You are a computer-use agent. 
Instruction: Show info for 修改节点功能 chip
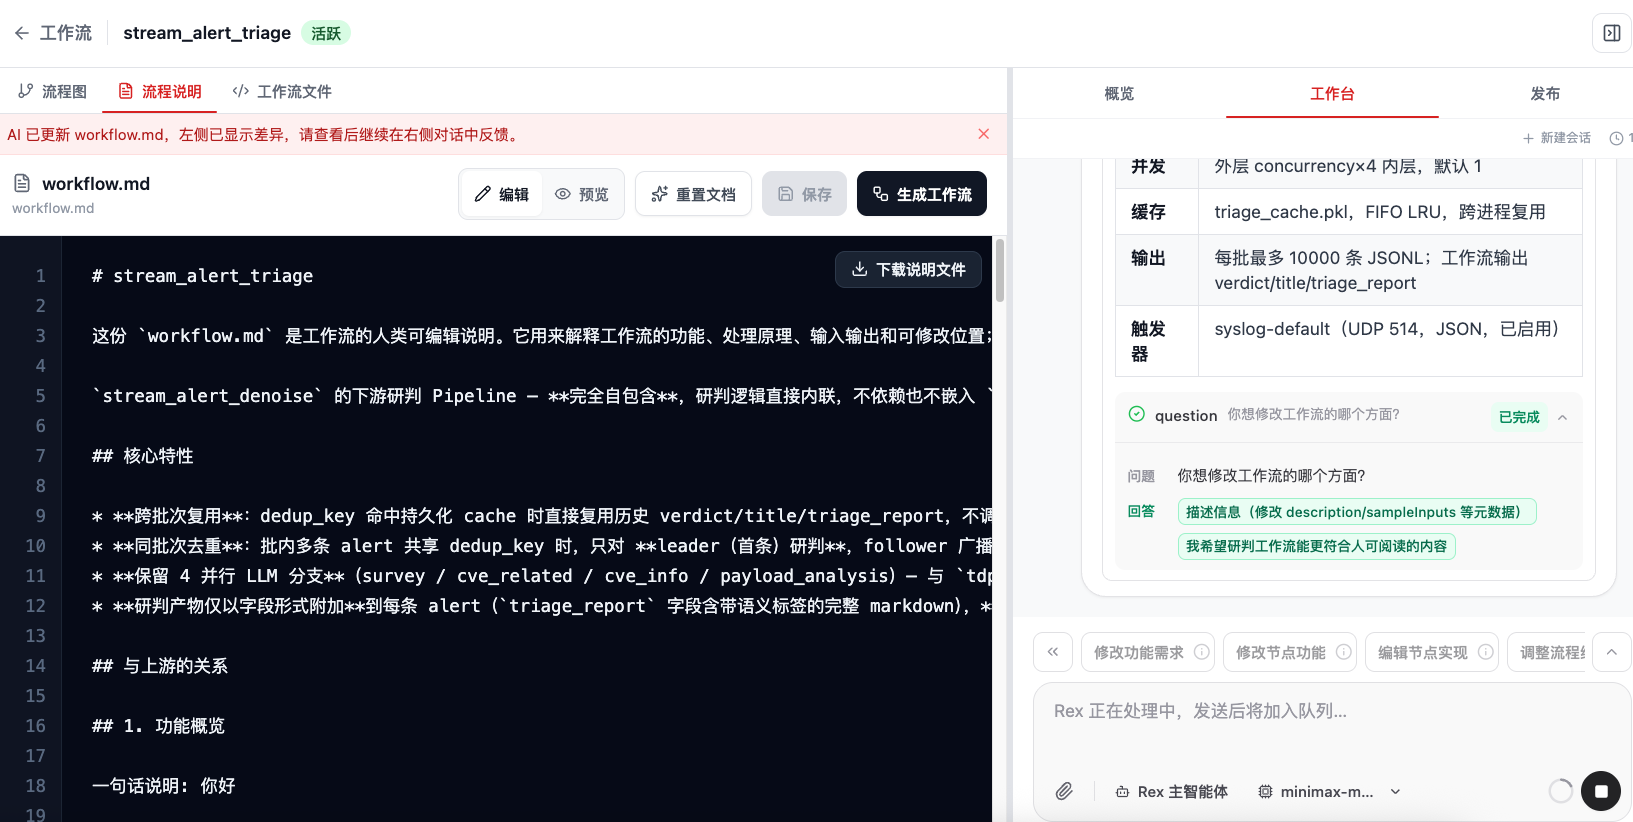1344,652
